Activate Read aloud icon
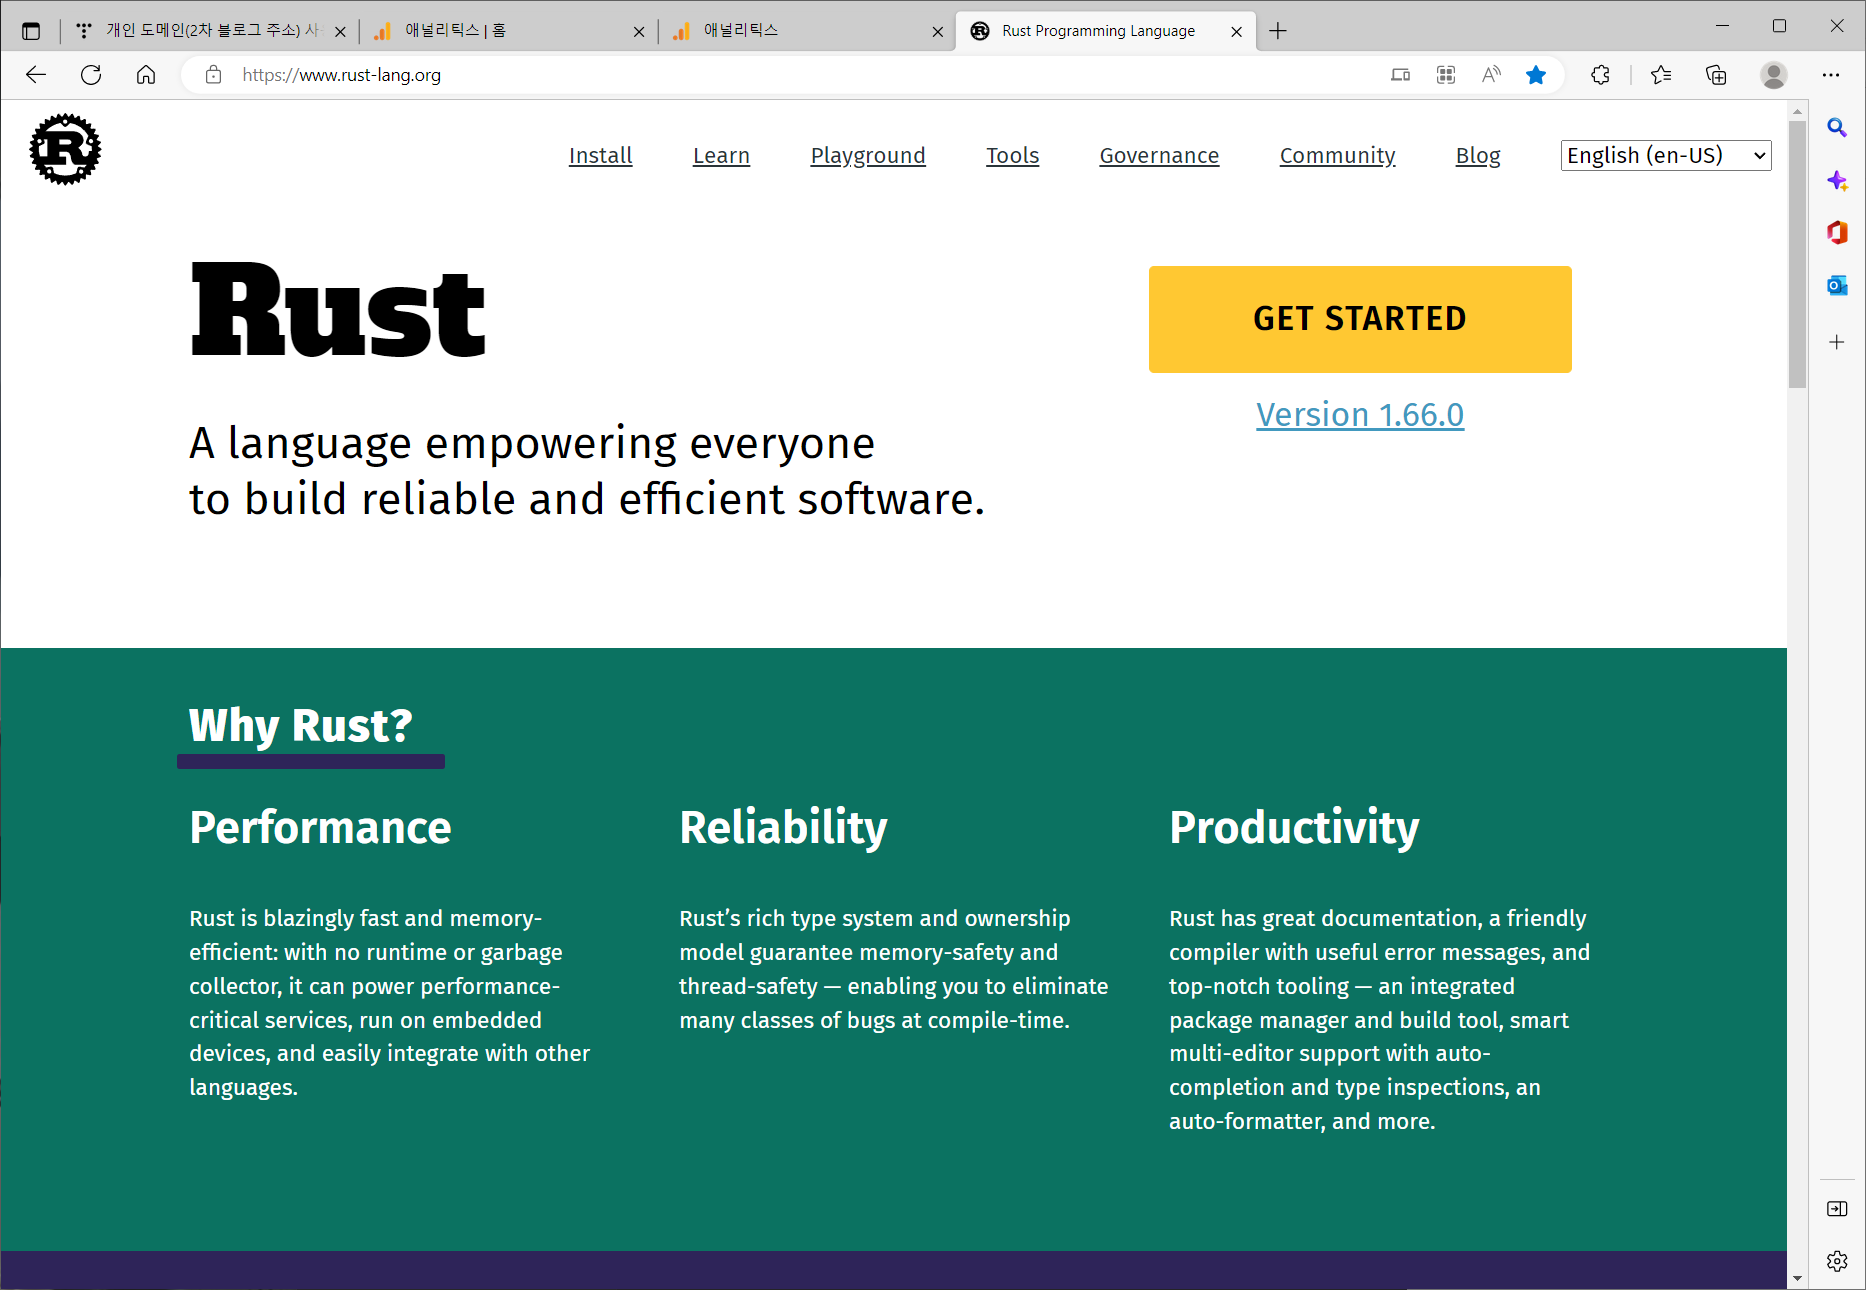The image size is (1866, 1290). pos(1491,75)
